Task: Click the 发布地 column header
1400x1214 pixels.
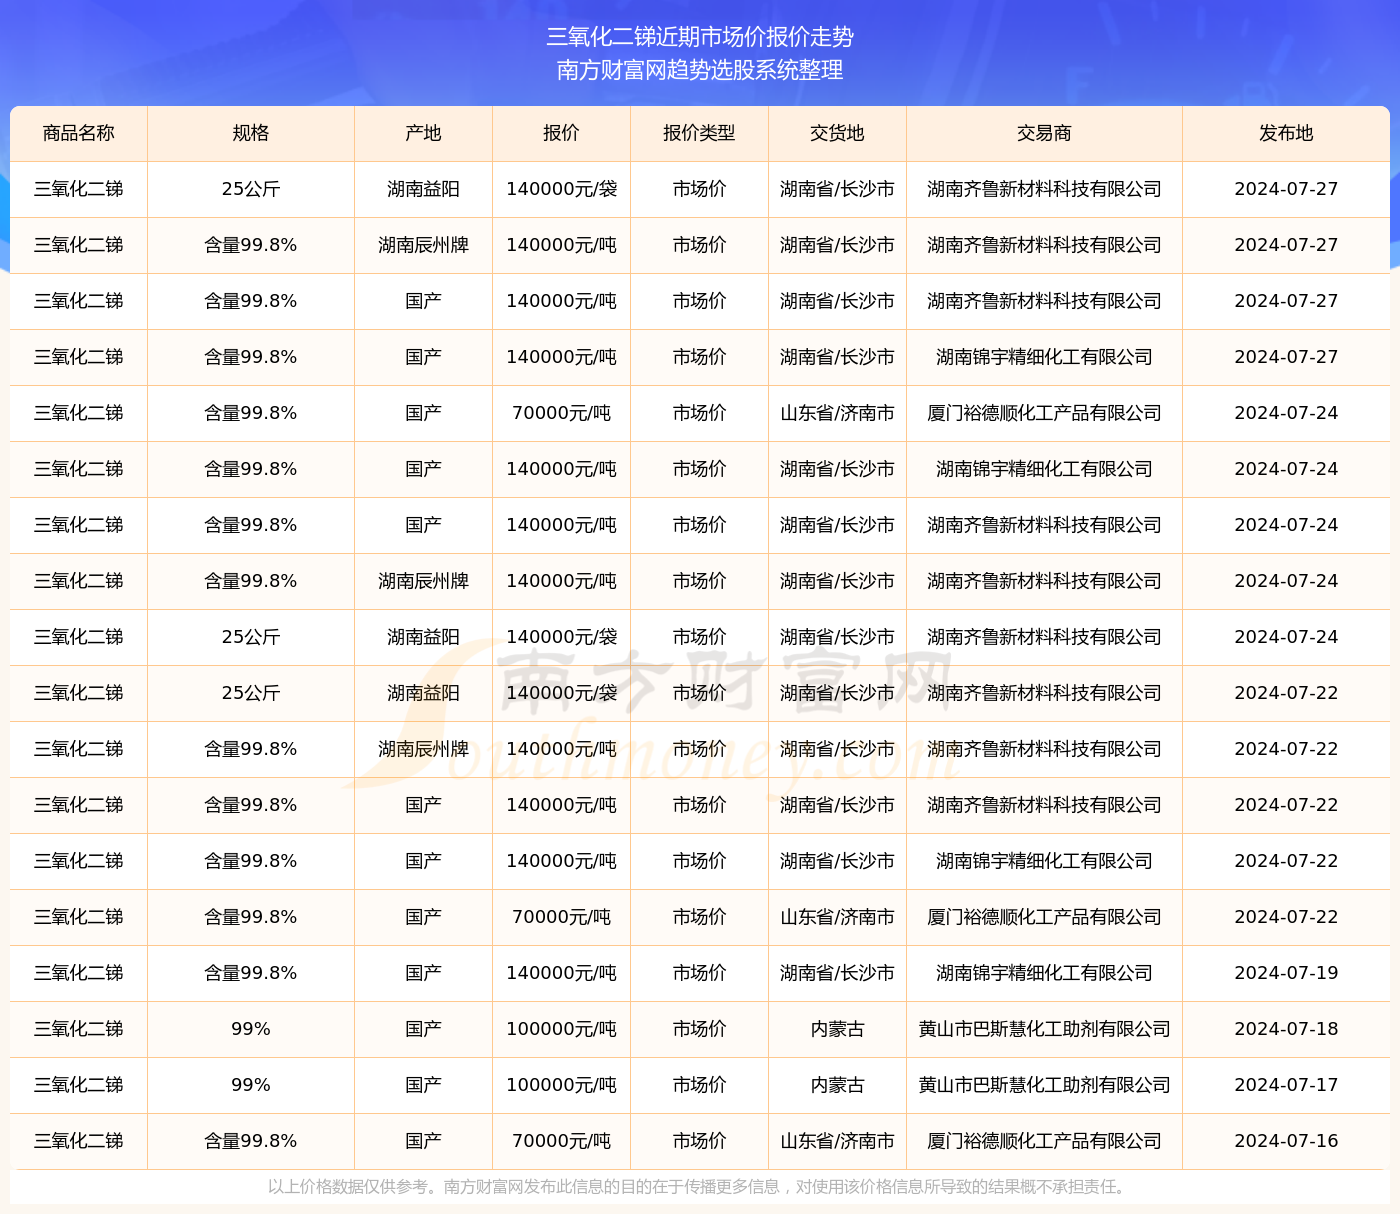Action: pyautogui.click(x=1286, y=133)
